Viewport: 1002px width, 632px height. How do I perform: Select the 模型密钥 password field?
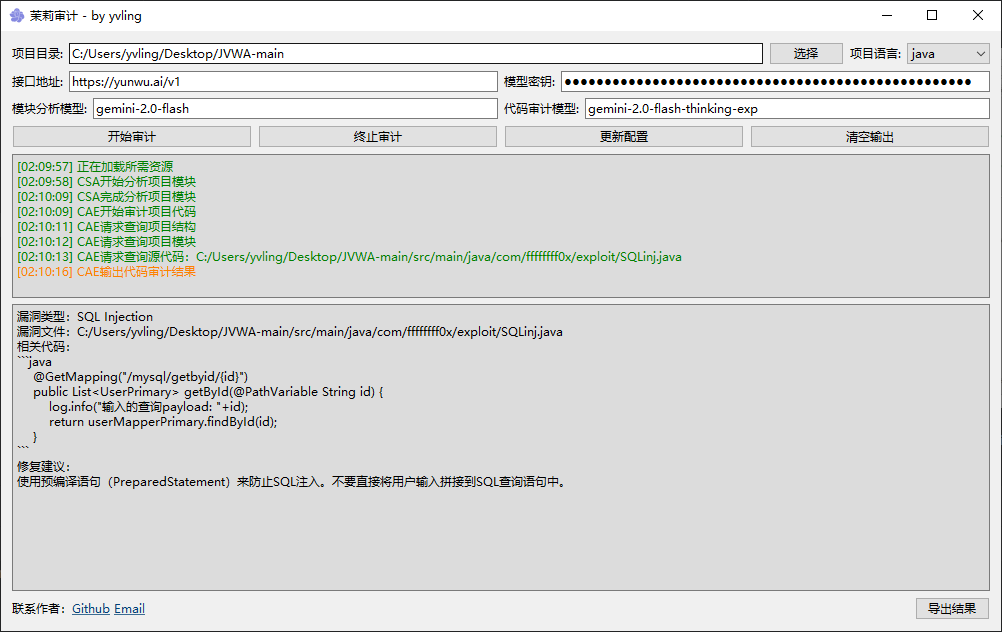point(774,82)
